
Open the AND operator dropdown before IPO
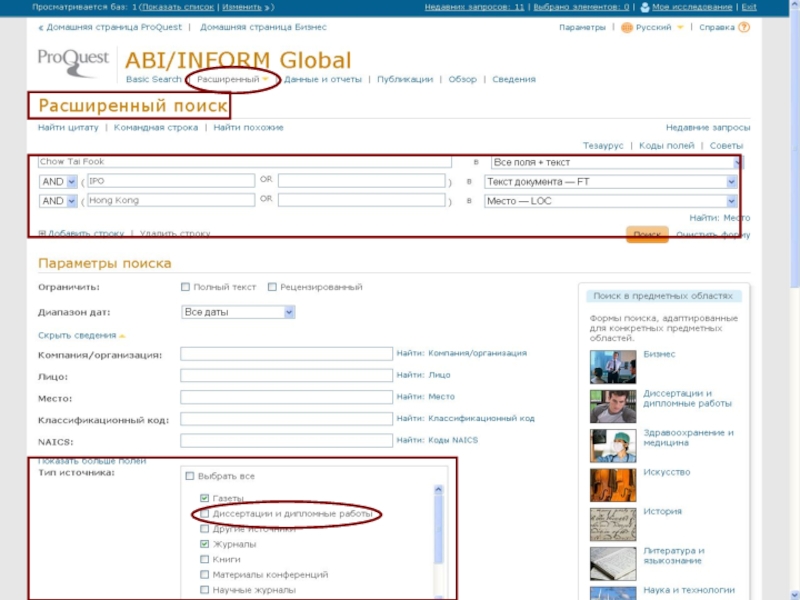58,182
